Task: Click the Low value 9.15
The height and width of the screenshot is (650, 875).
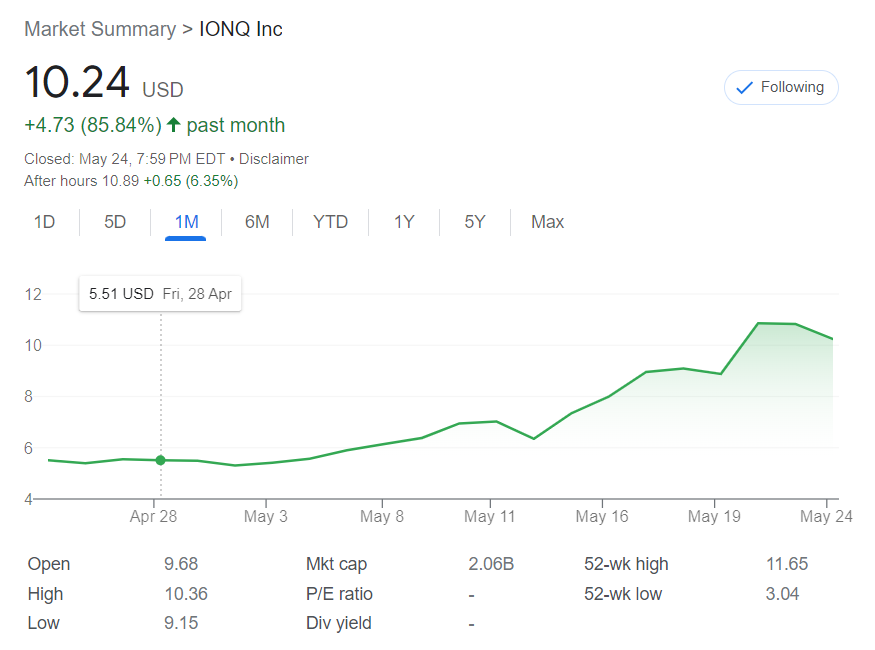Action: (x=181, y=623)
